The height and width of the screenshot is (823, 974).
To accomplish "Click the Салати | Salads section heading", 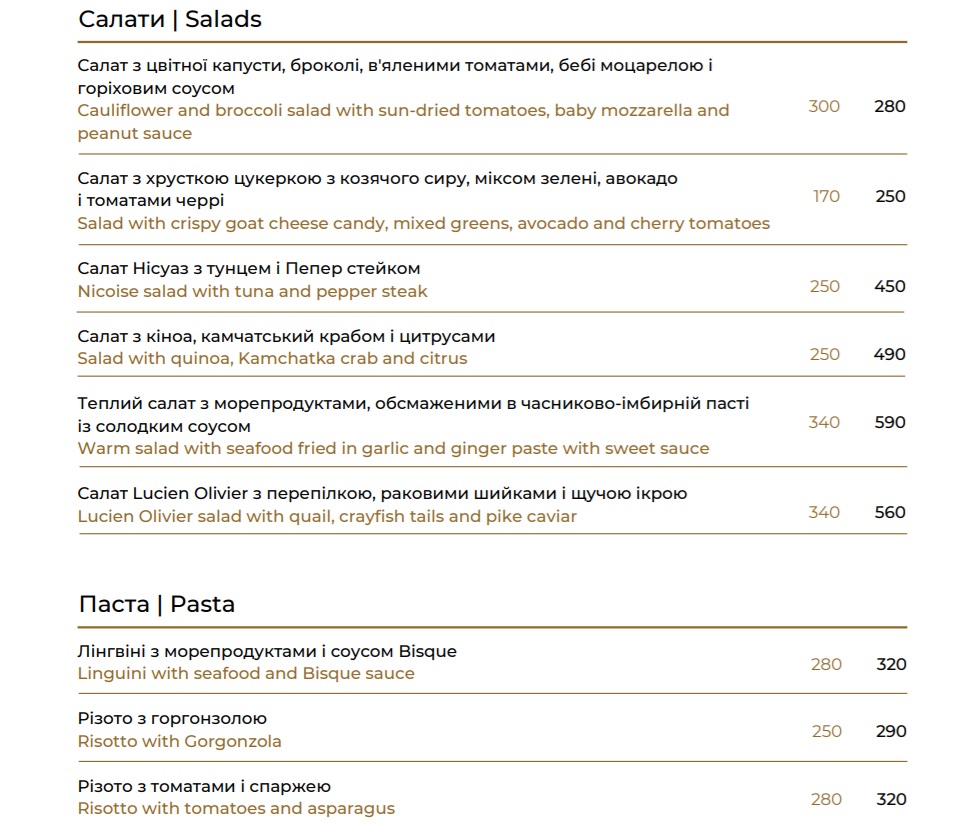I will coord(170,19).
